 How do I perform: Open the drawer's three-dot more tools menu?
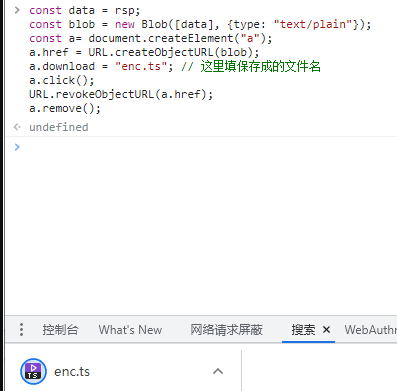click(x=22, y=329)
